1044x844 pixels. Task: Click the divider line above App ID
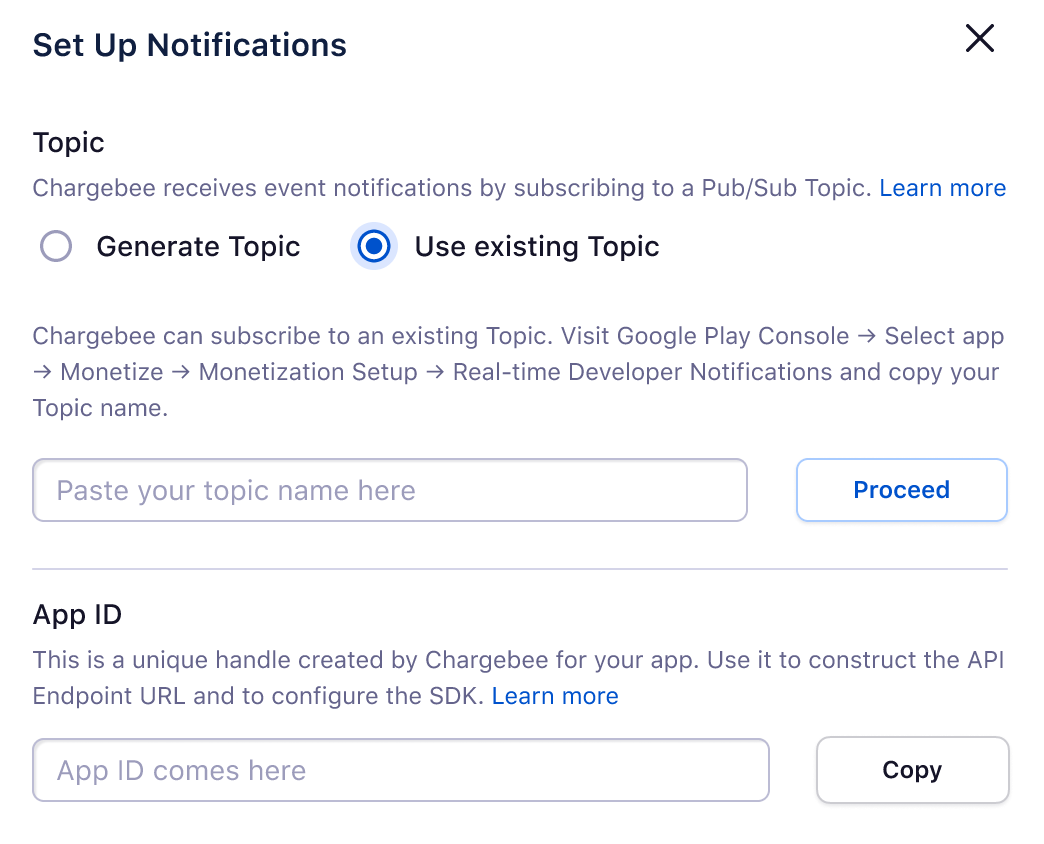[520, 569]
